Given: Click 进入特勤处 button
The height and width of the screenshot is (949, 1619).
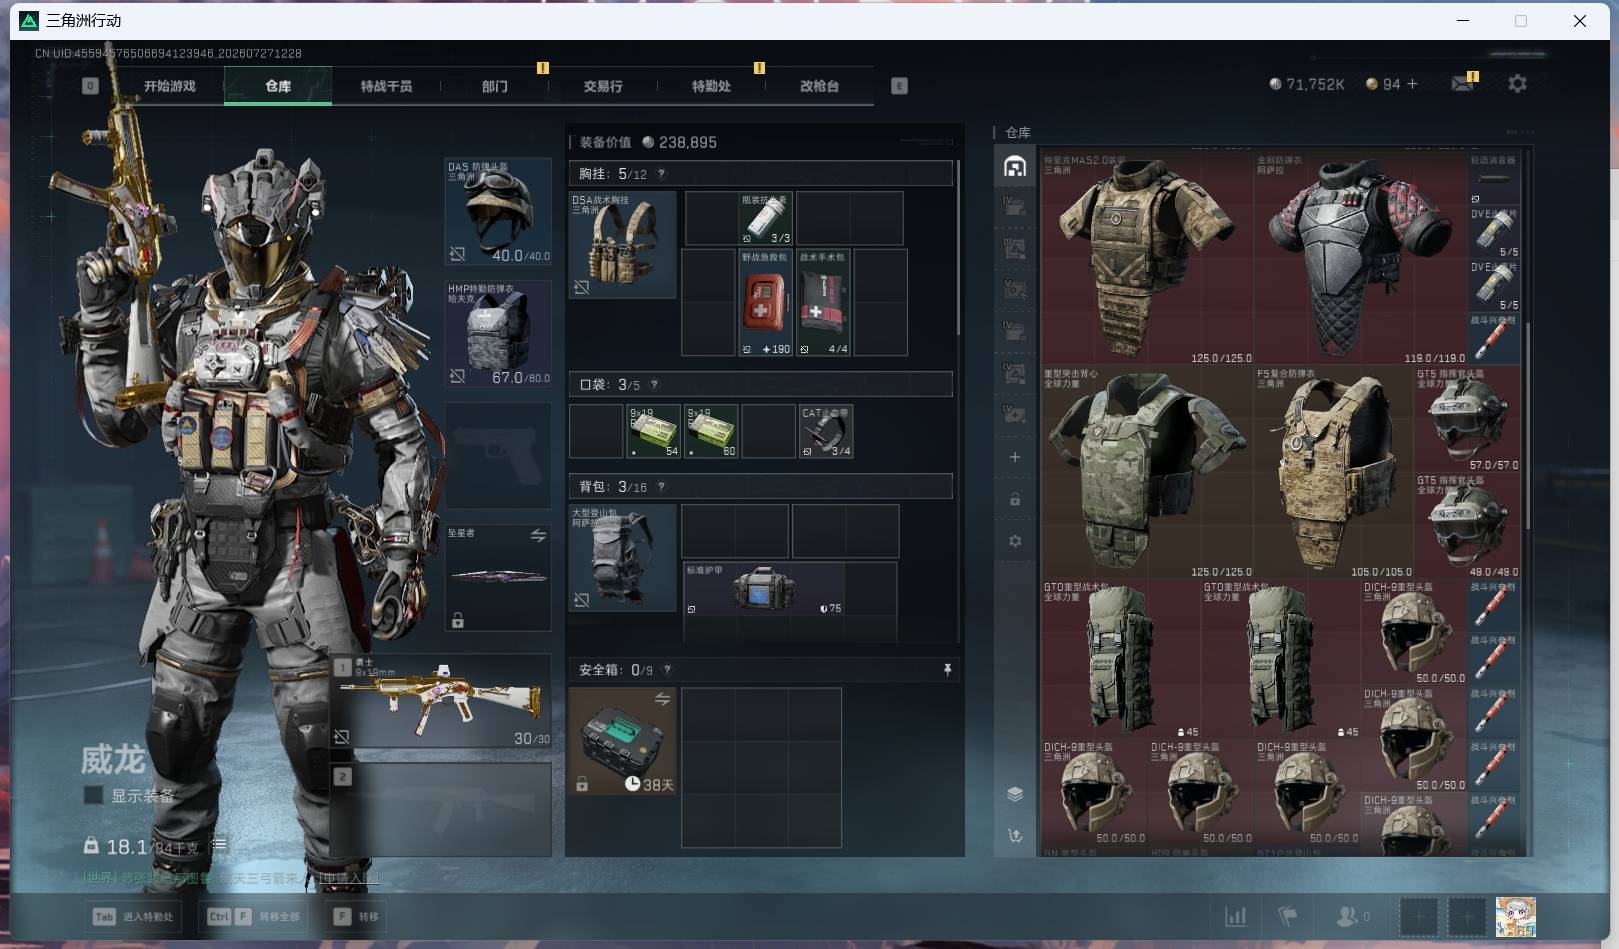Looking at the screenshot, I should (134, 916).
